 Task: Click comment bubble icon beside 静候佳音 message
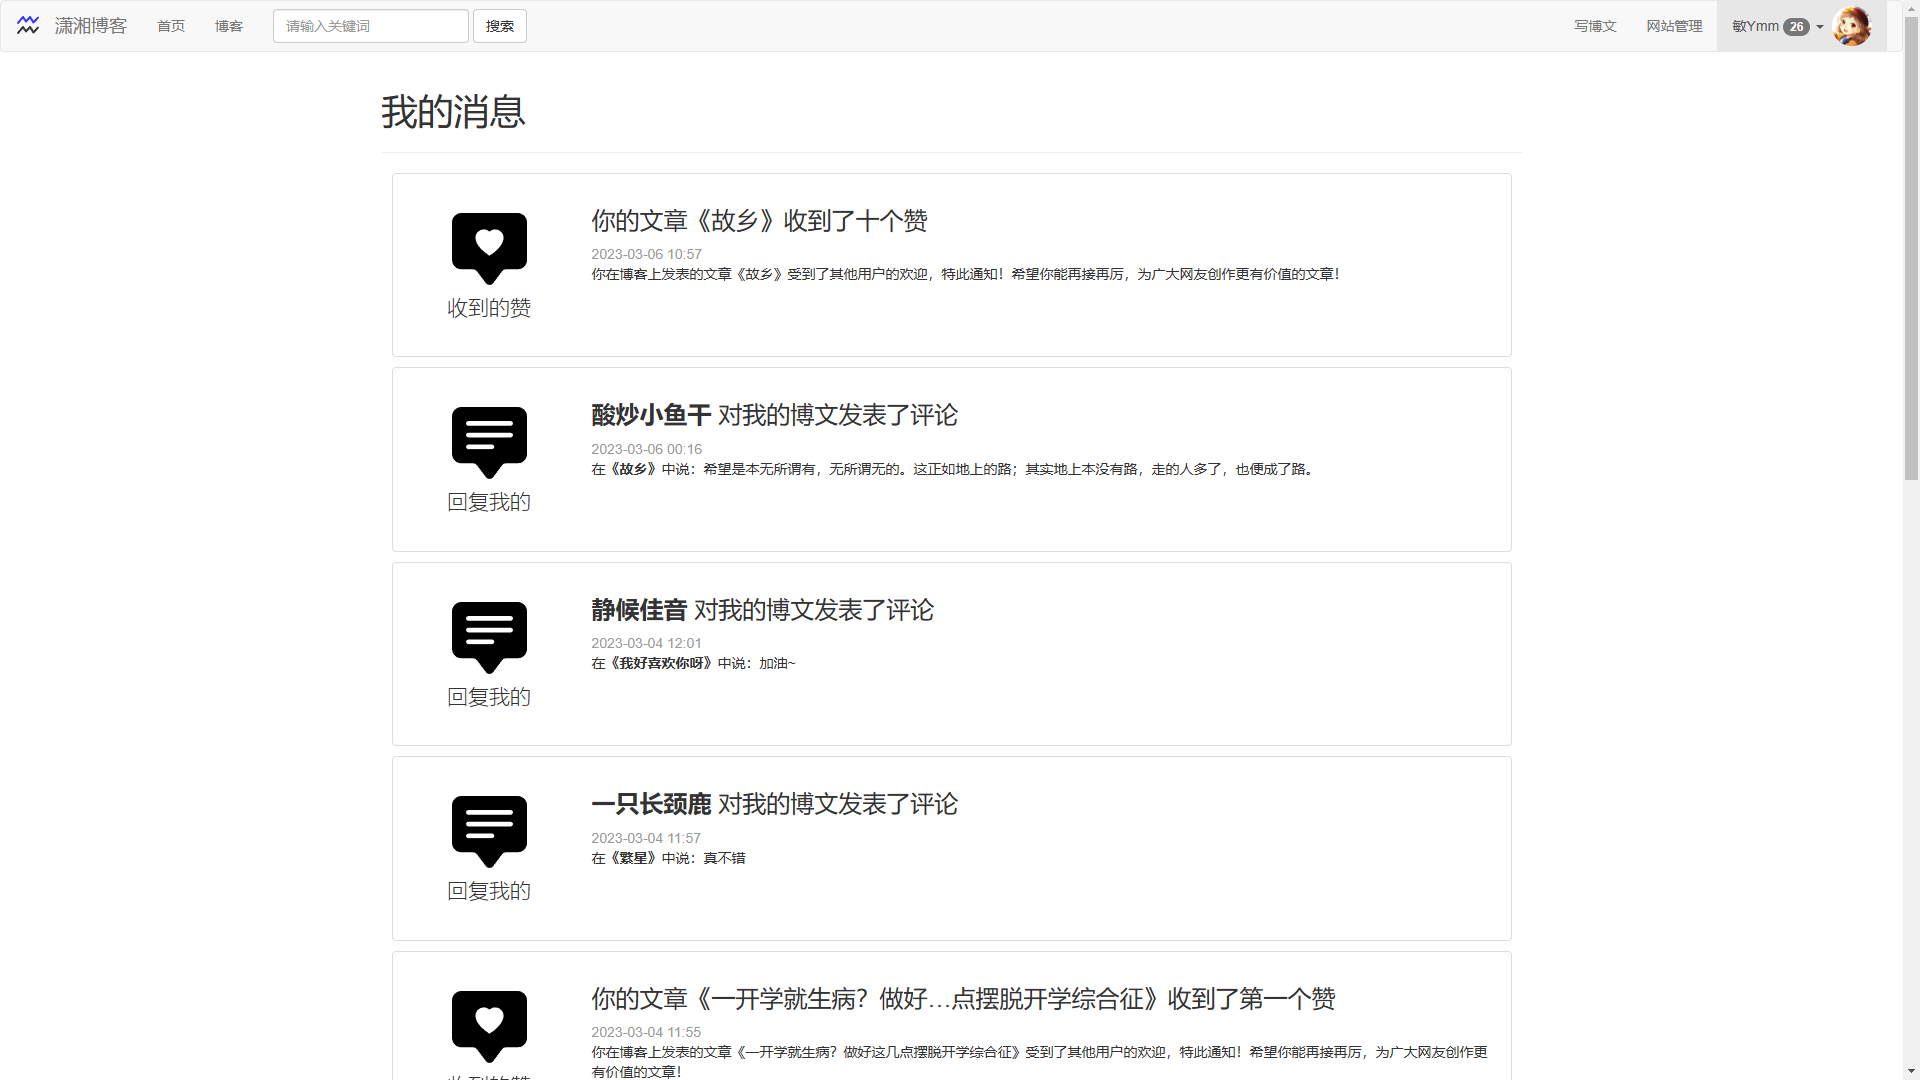click(489, 636)
